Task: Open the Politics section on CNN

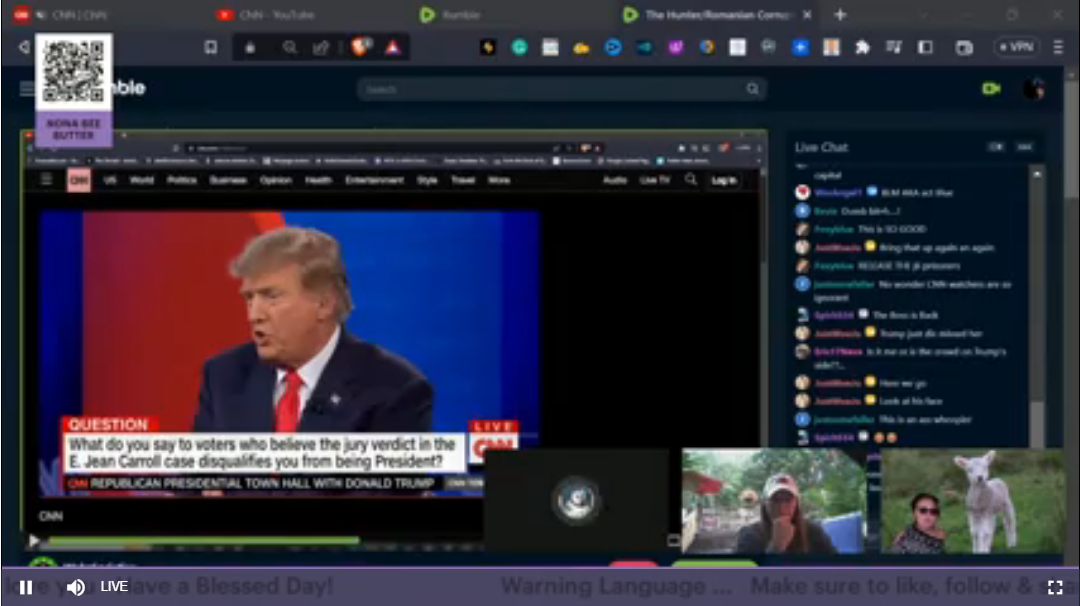Action: 182,180
